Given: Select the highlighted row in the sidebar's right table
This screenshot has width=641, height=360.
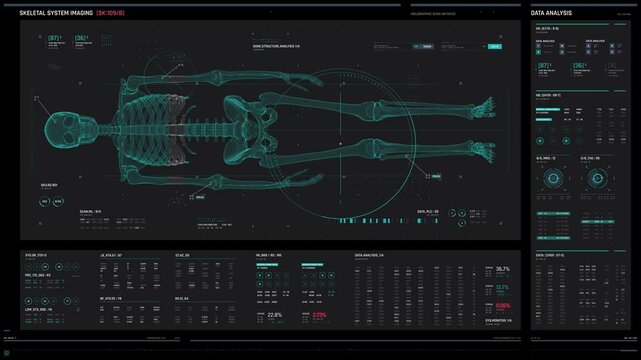Looking at the screenshot, I should coord(598,222).
